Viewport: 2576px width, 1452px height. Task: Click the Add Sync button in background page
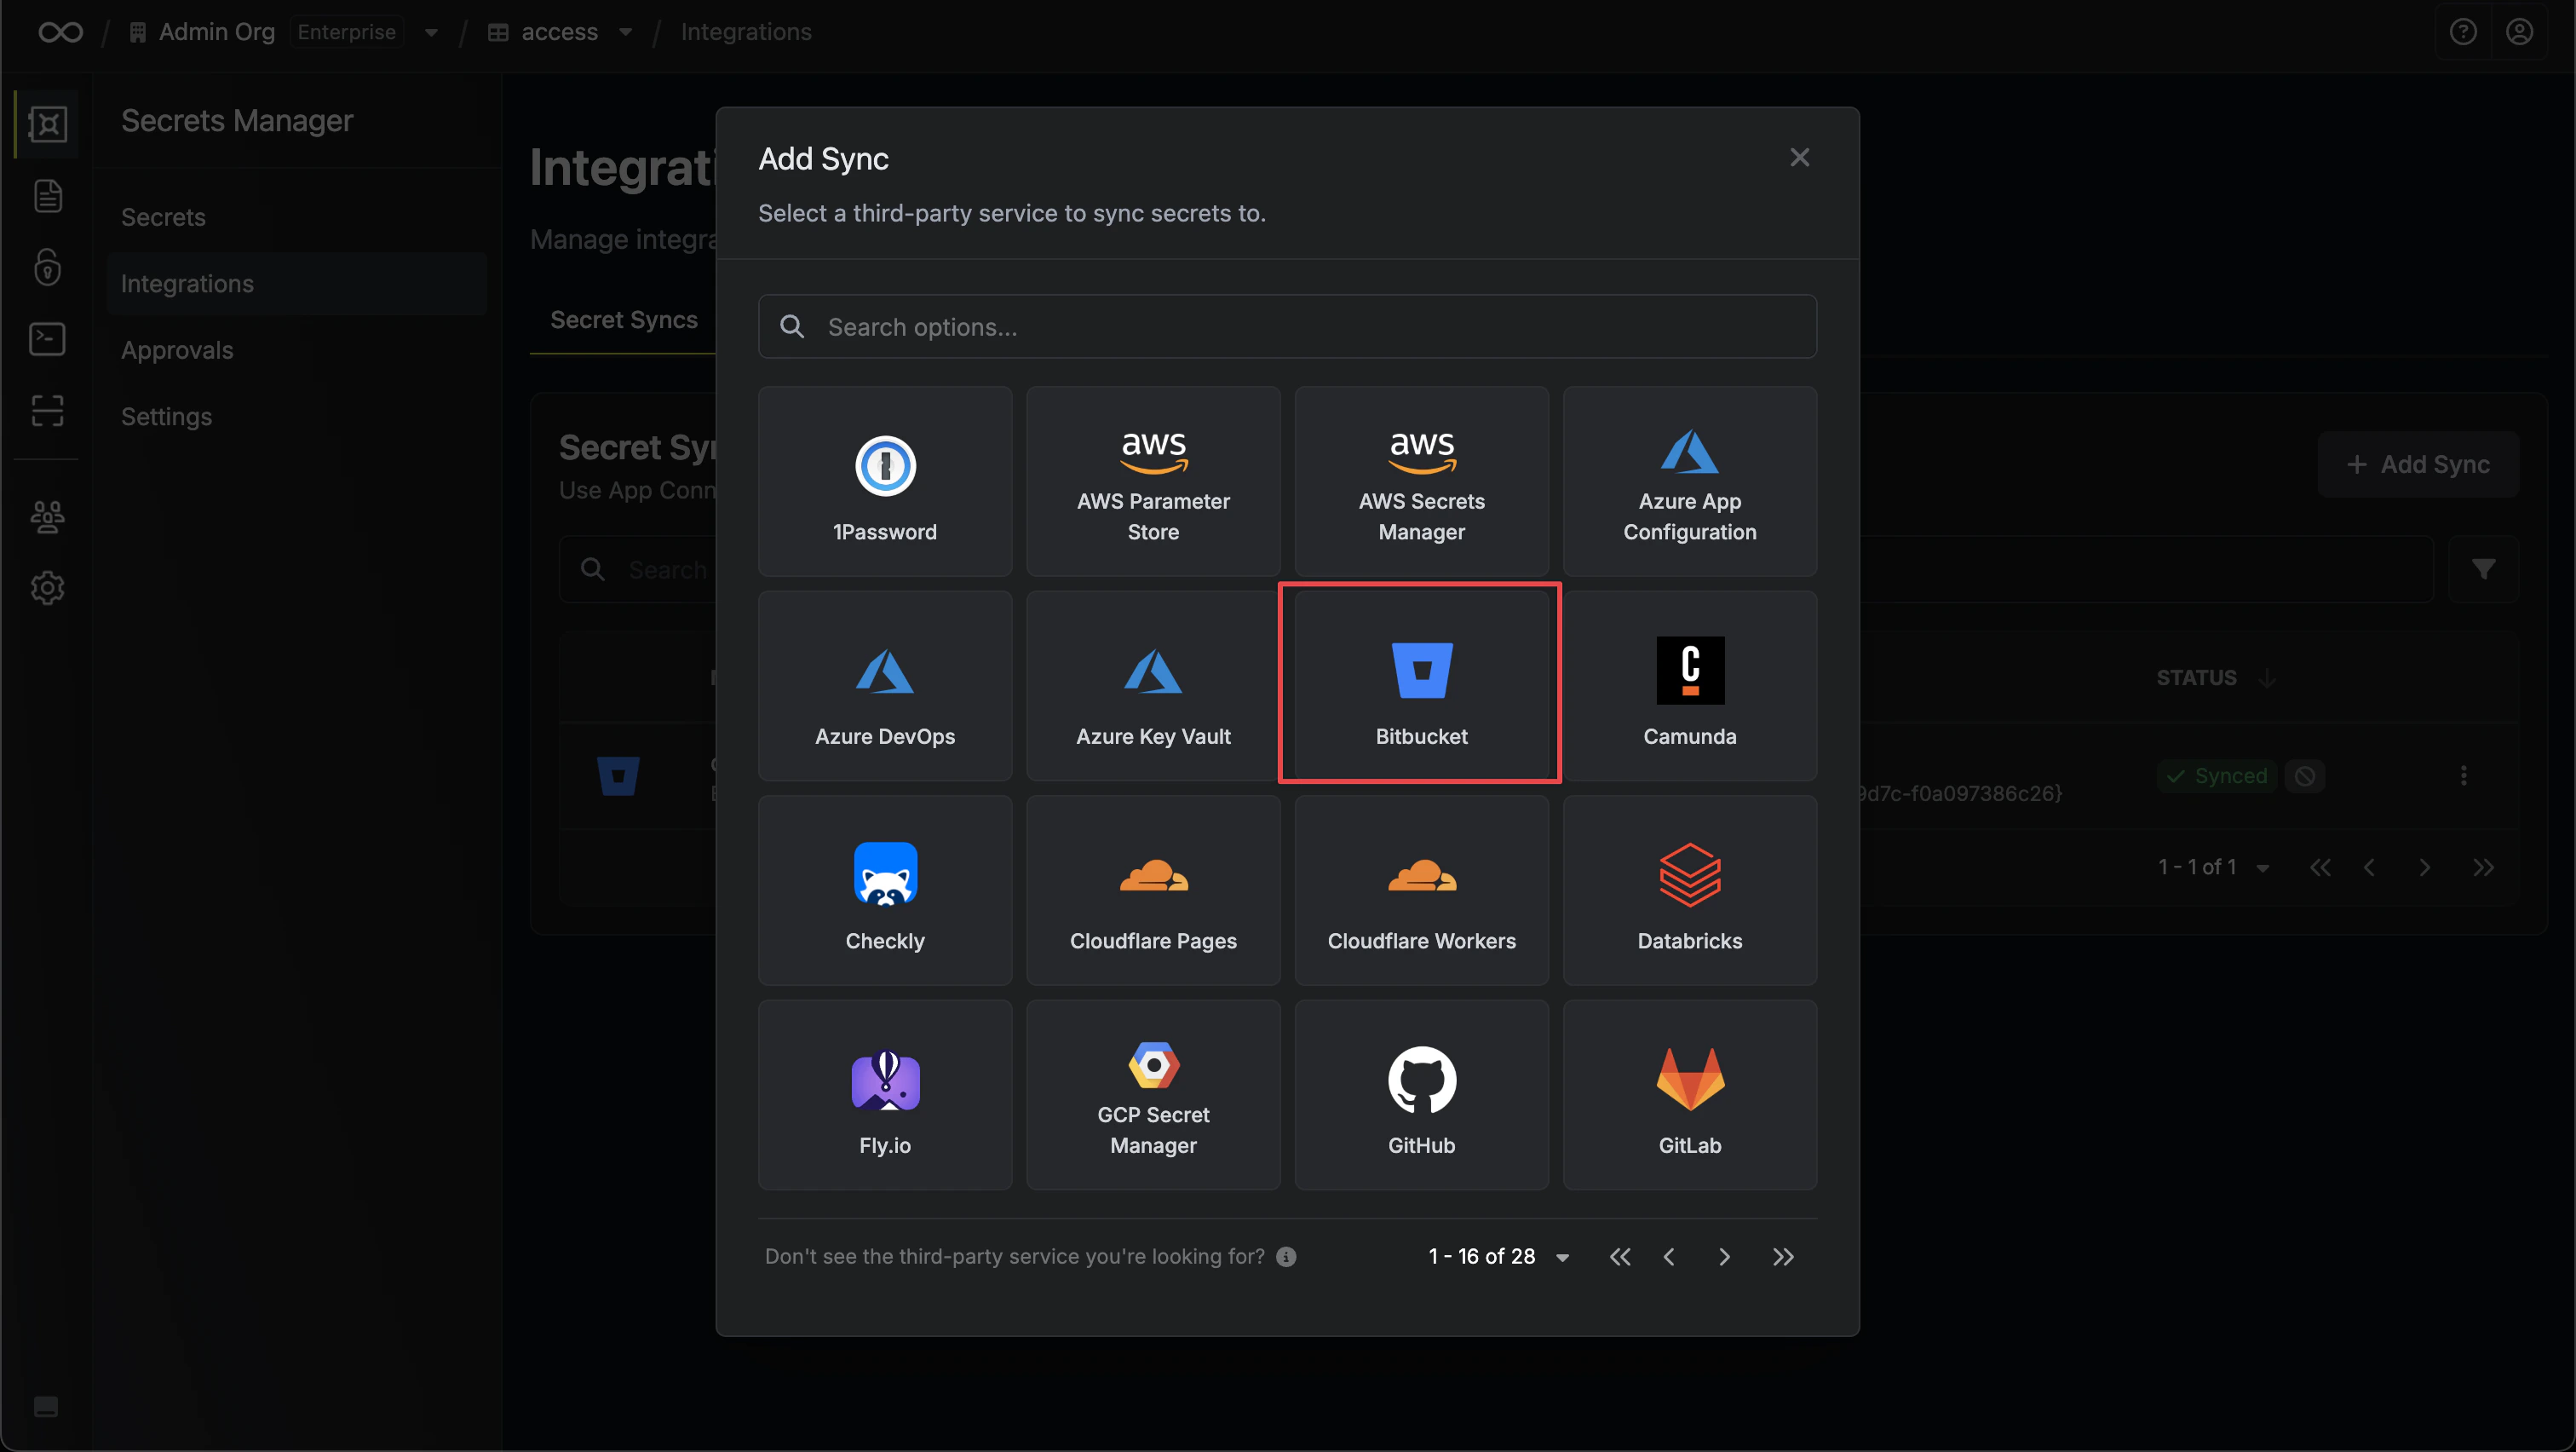[x=2417, y=464]
